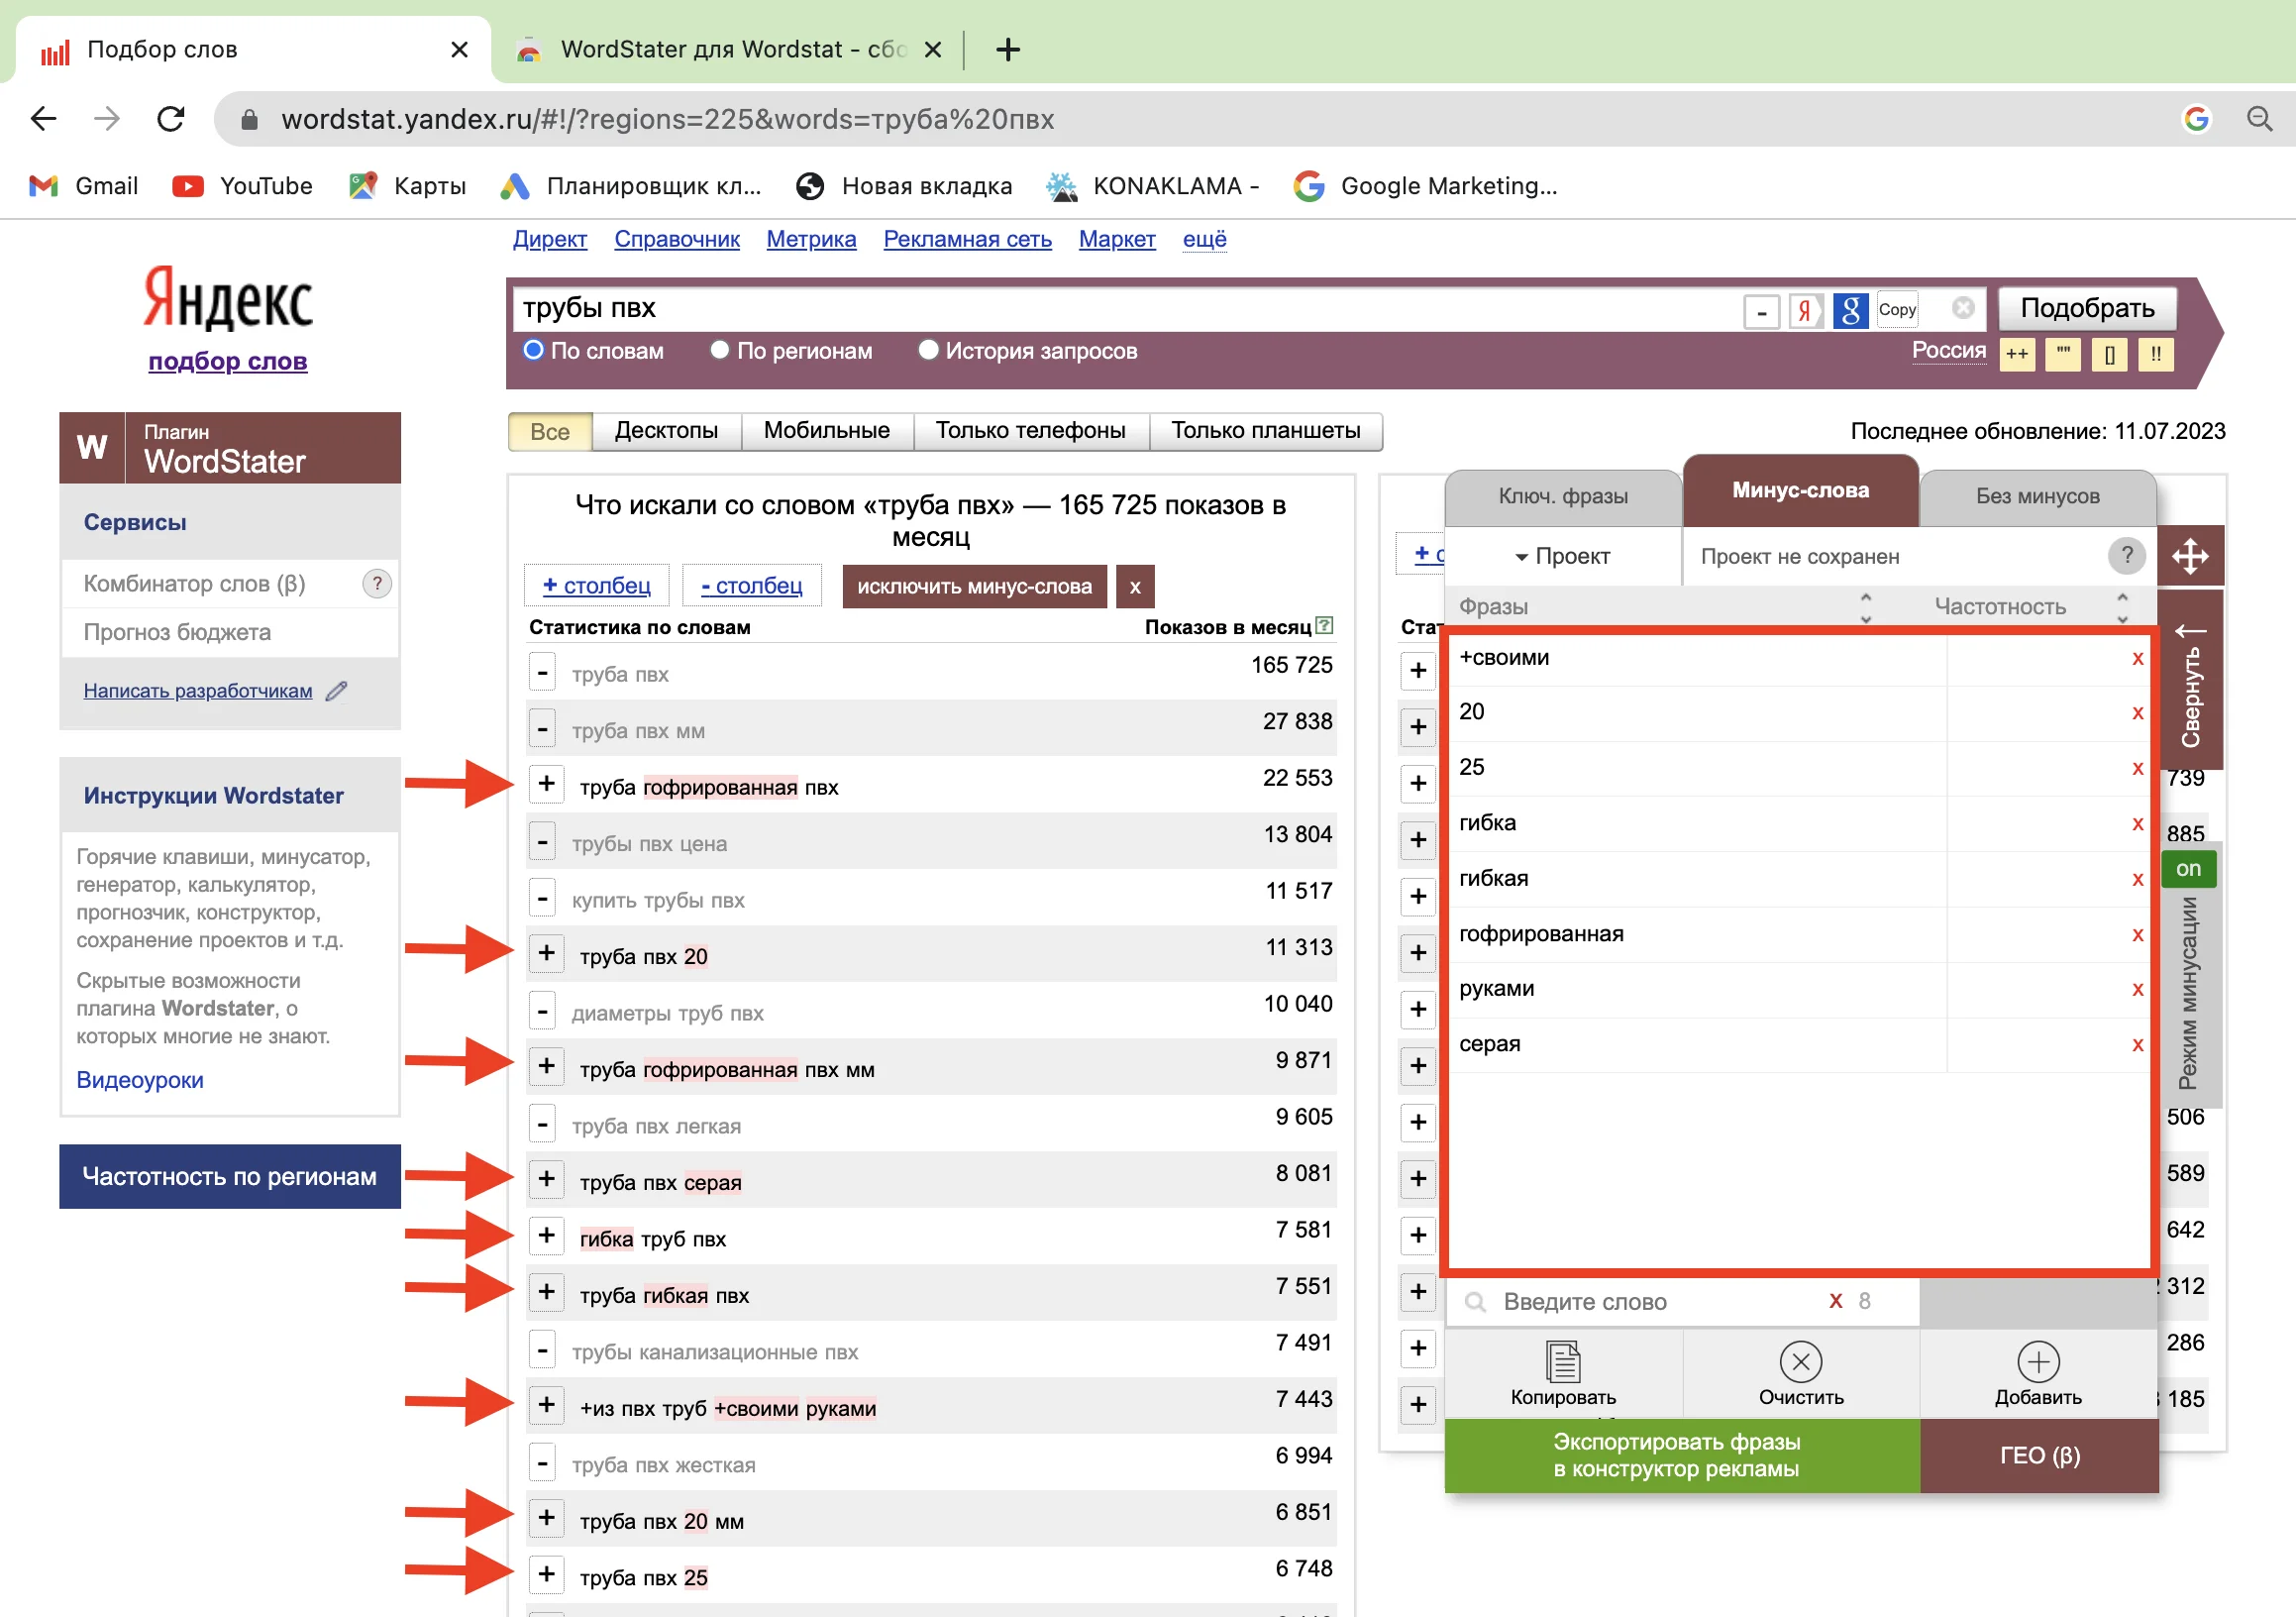Select the ++ operator icon

point(2018,354)
